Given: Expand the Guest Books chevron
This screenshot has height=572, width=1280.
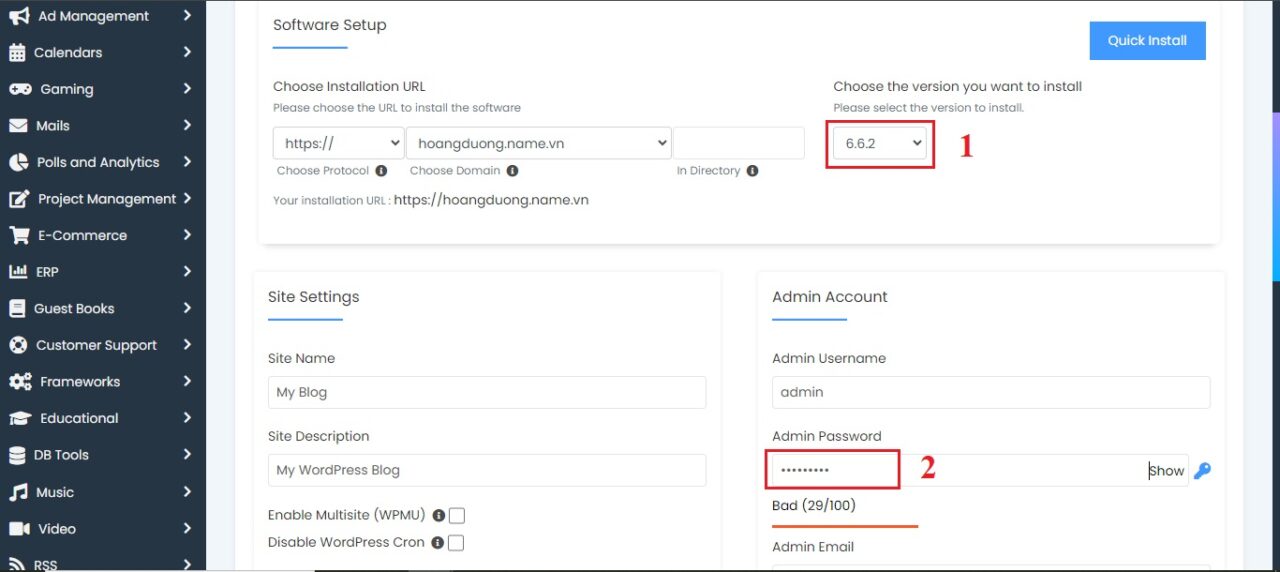Looking at the screenshot, I should [x=187, y=308].
